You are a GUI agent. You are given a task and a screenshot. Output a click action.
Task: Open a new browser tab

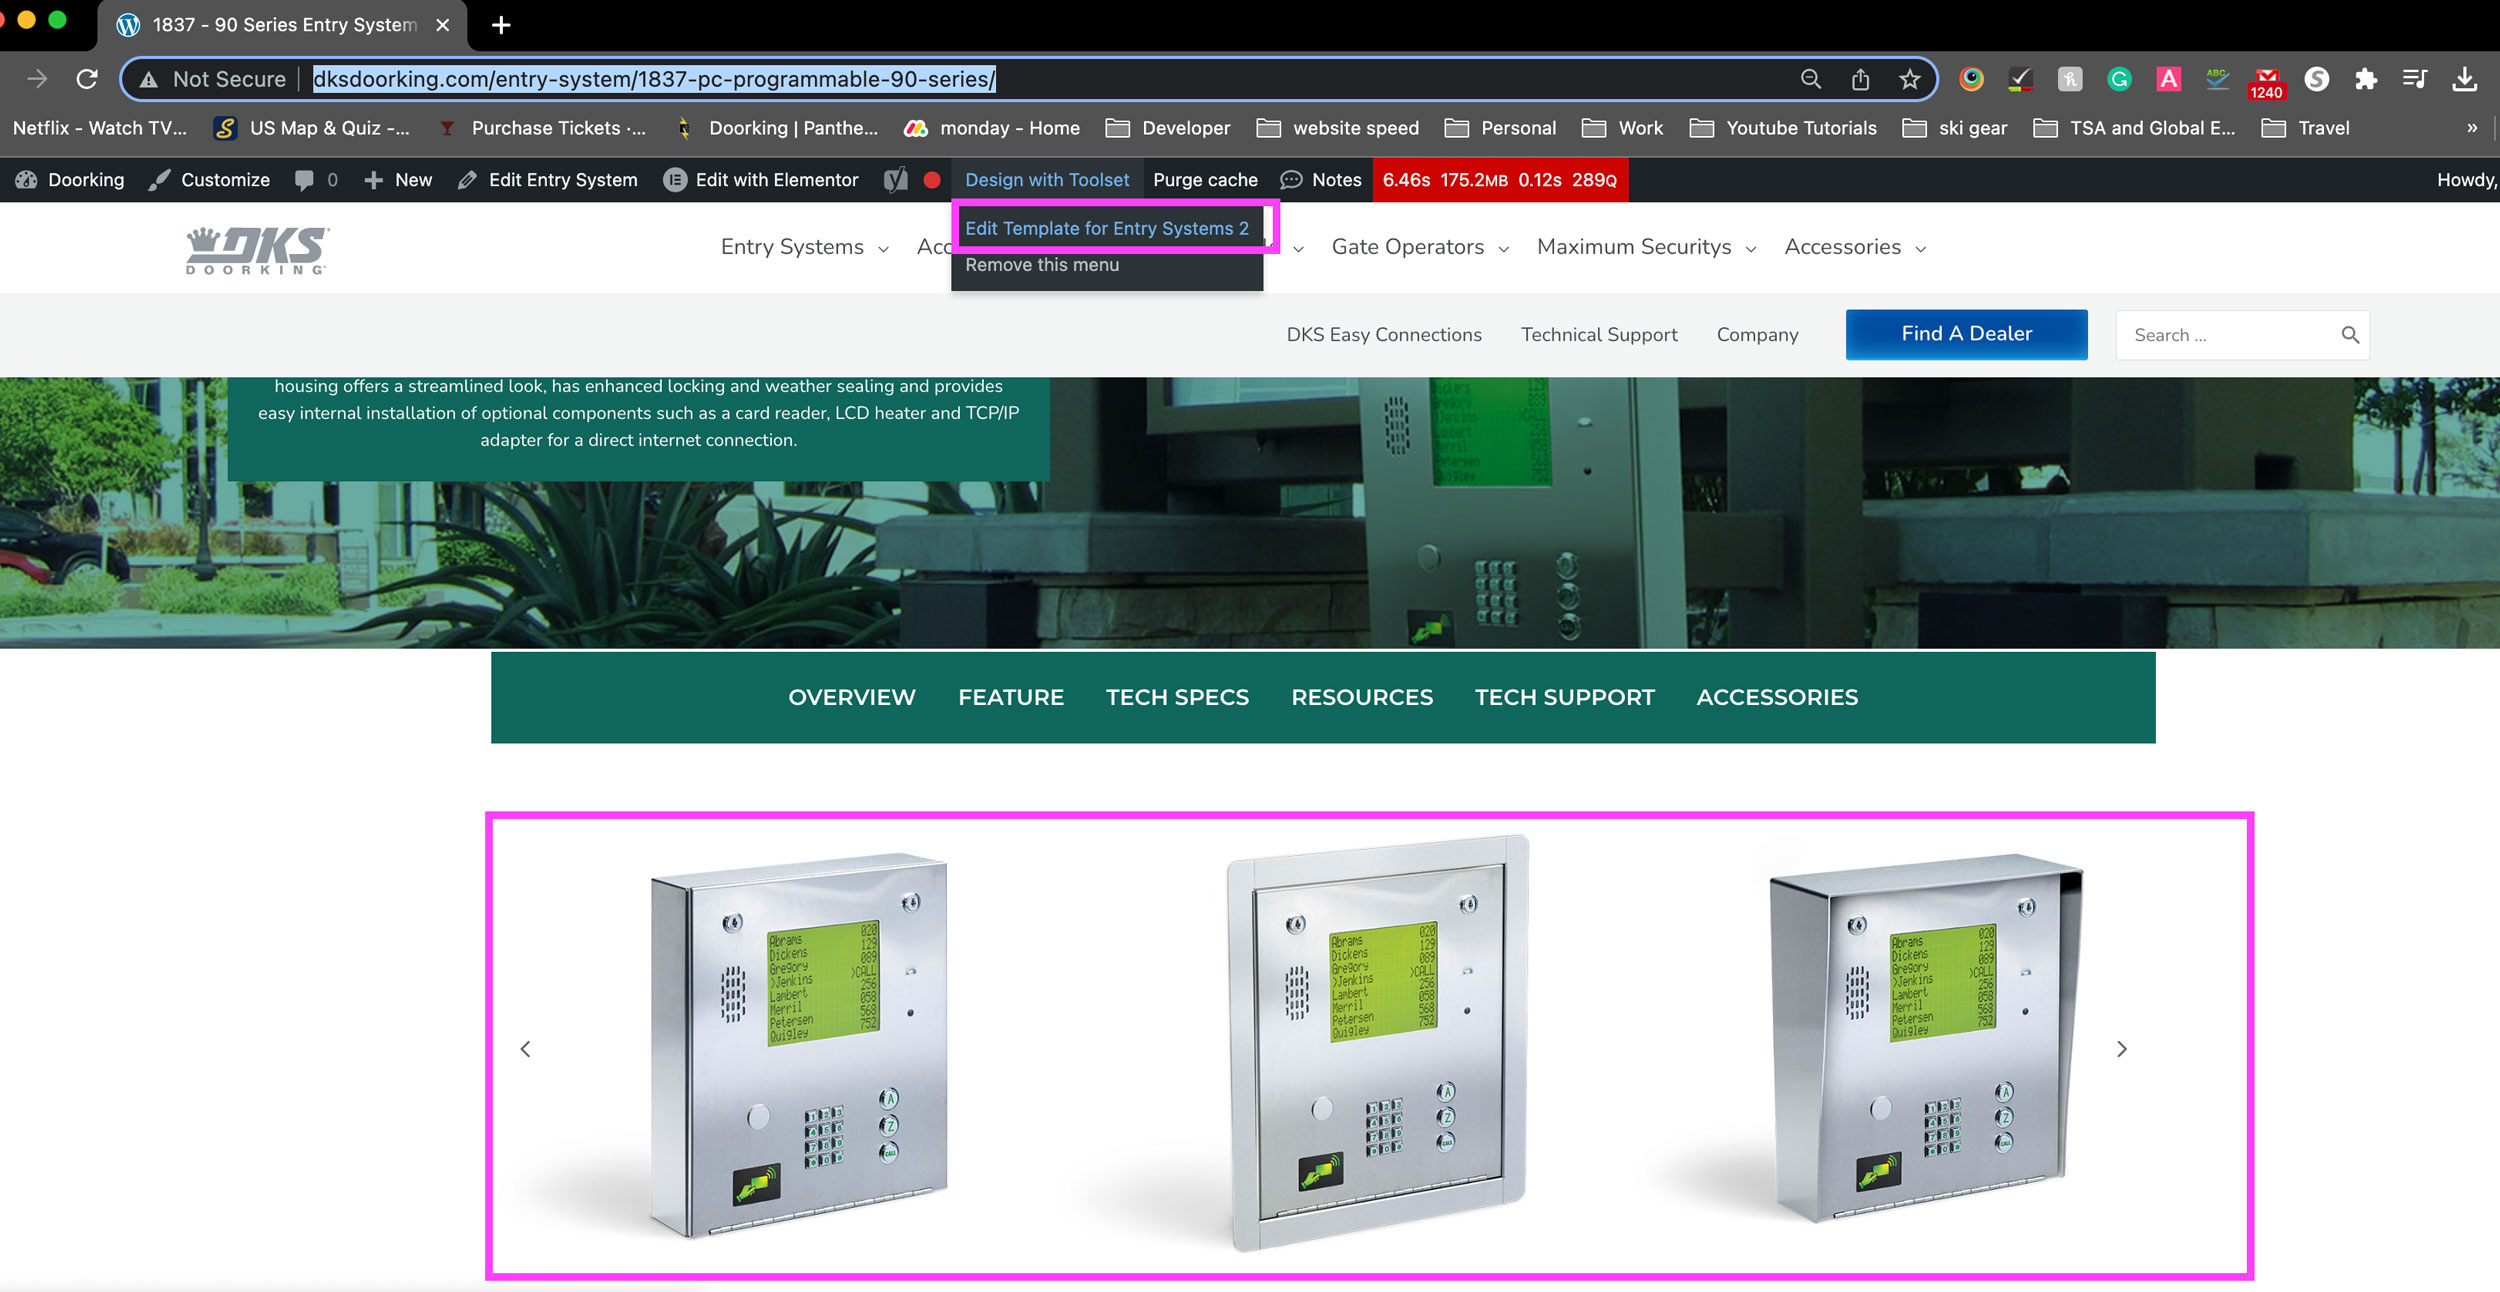(501, 25)
